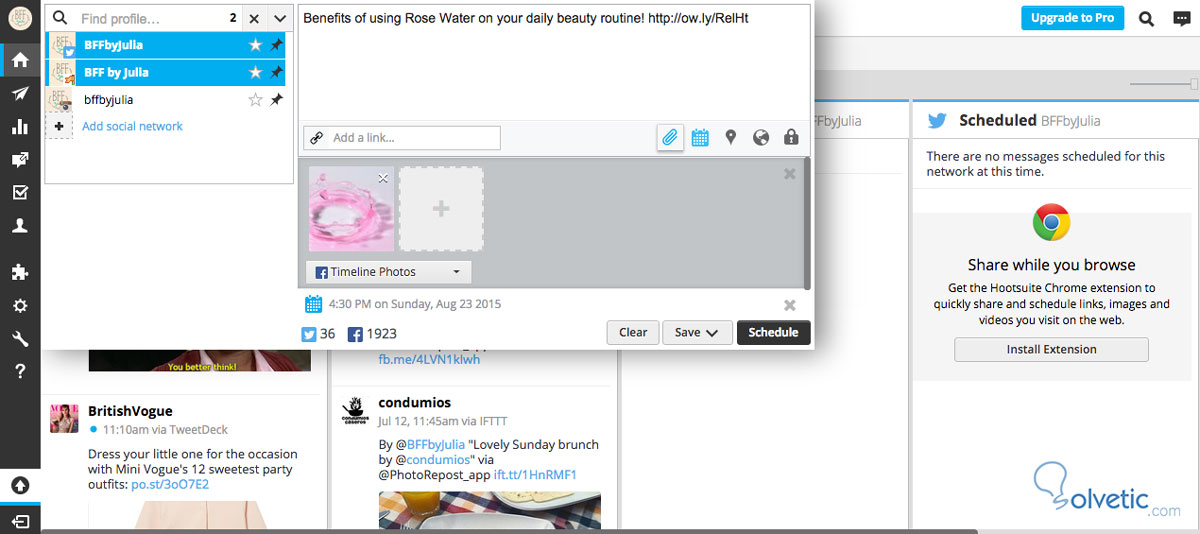Toggle pin for bffbyjulia Instagram profile
The image size is (1200, 534).
pos(276,99)
